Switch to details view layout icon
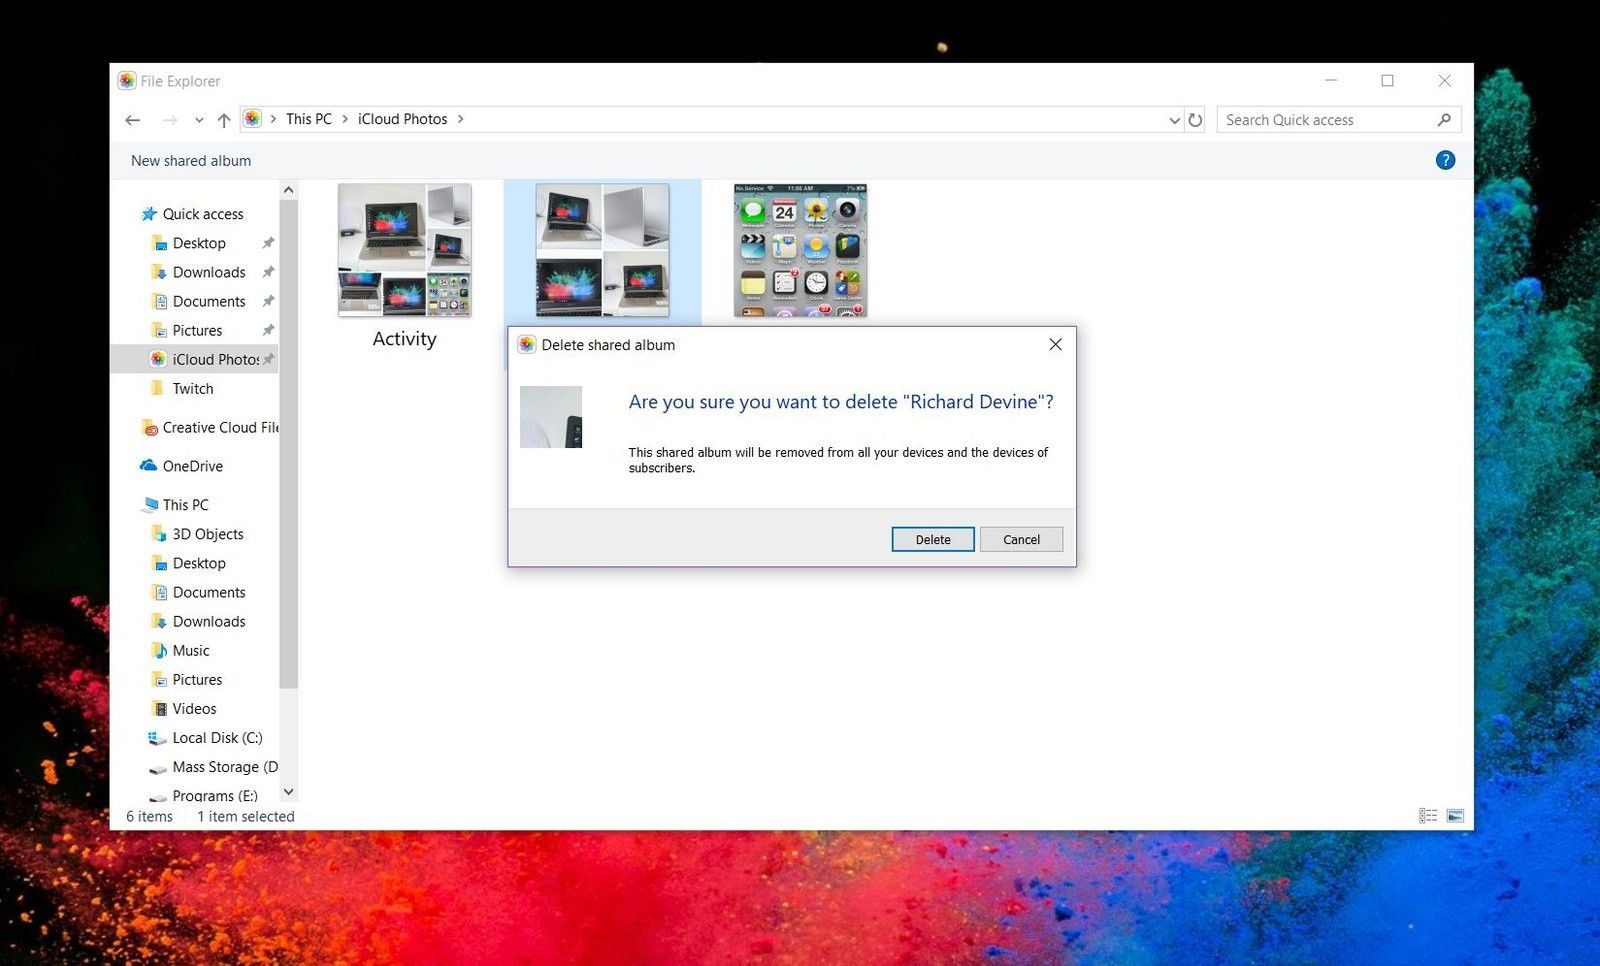 (1428, 816)
